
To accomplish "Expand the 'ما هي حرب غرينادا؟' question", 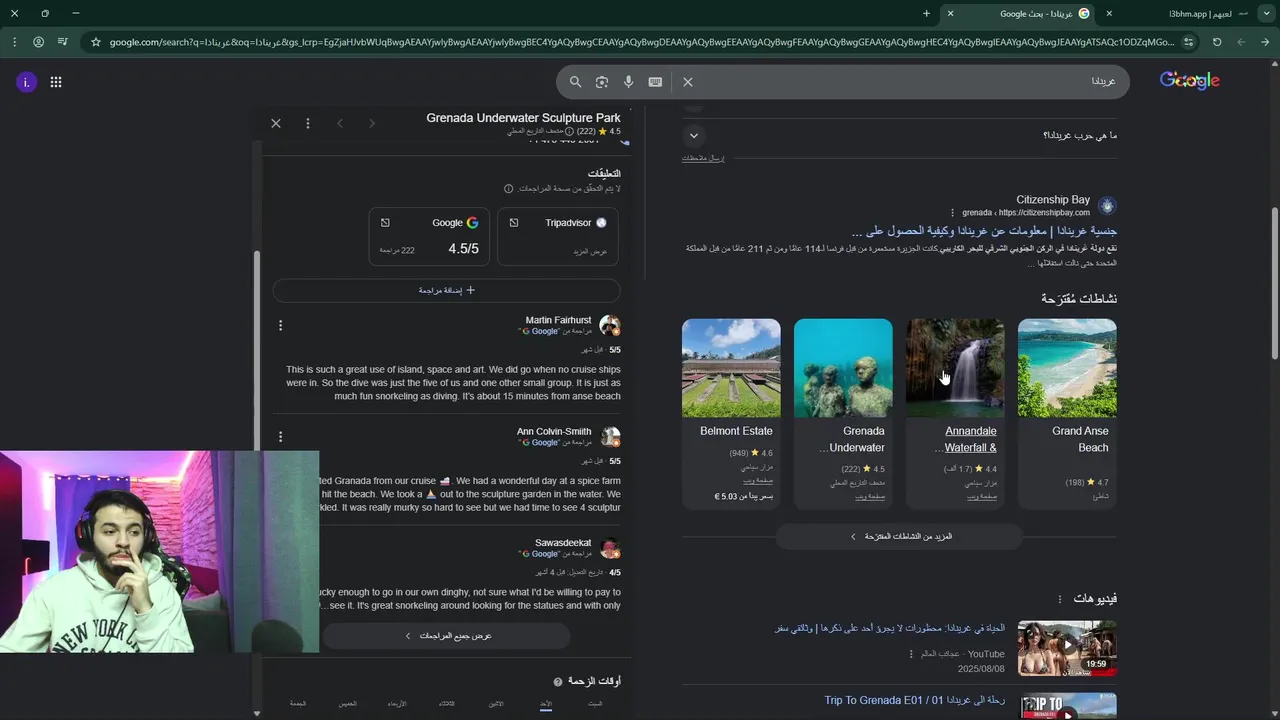I will (x=900, y=135).
